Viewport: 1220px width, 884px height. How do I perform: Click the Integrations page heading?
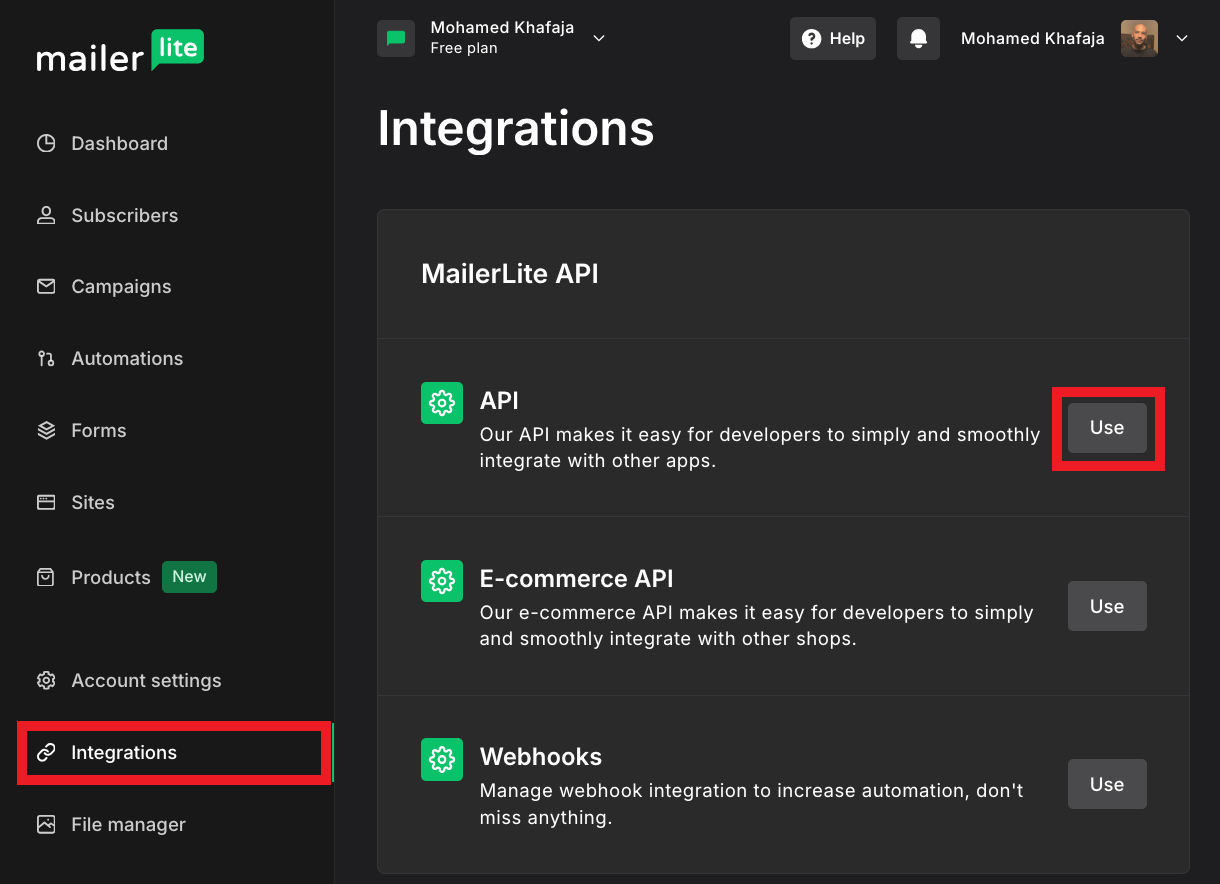point(516,128)
